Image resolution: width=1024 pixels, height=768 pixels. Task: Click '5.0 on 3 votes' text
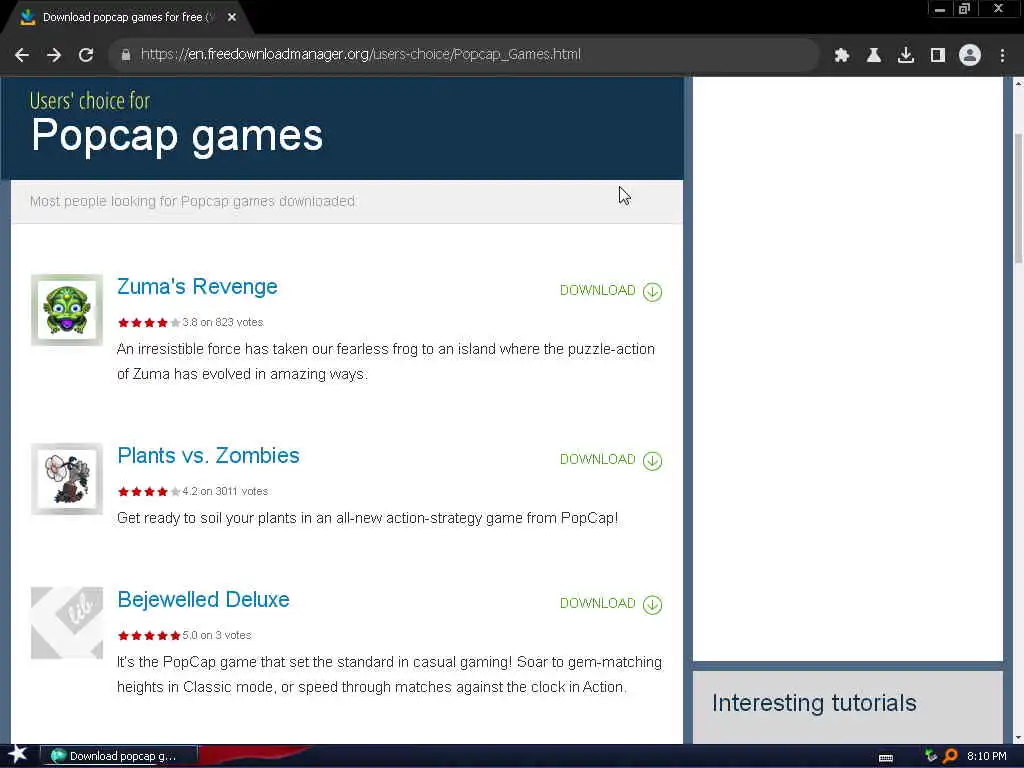(217, 635)
